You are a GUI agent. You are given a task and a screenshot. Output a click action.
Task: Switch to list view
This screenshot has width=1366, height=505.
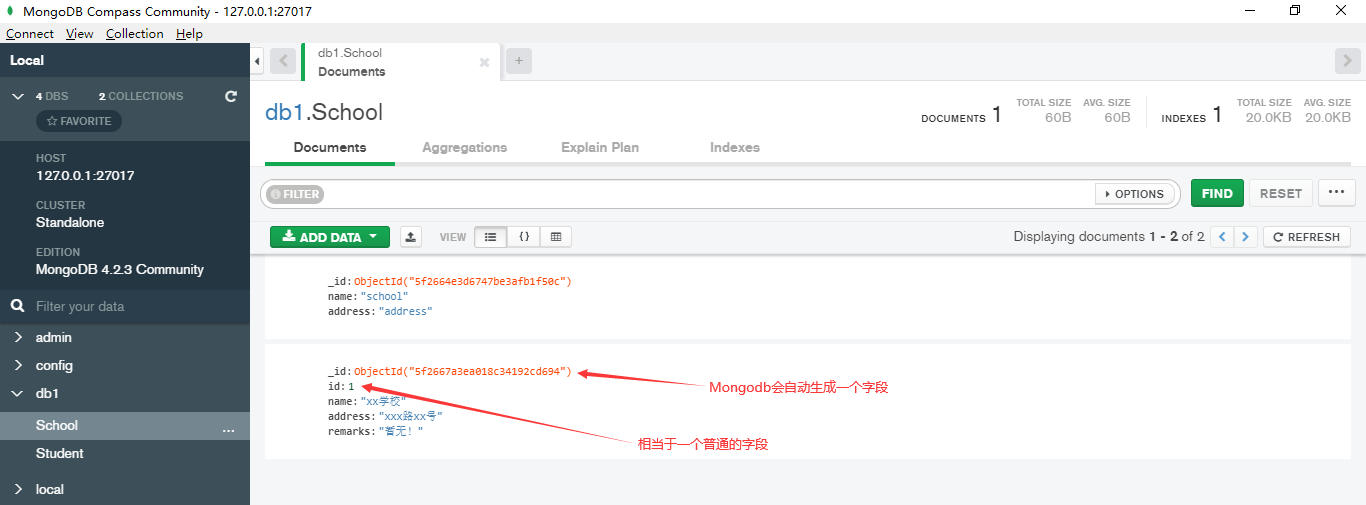tap(490, 237)
